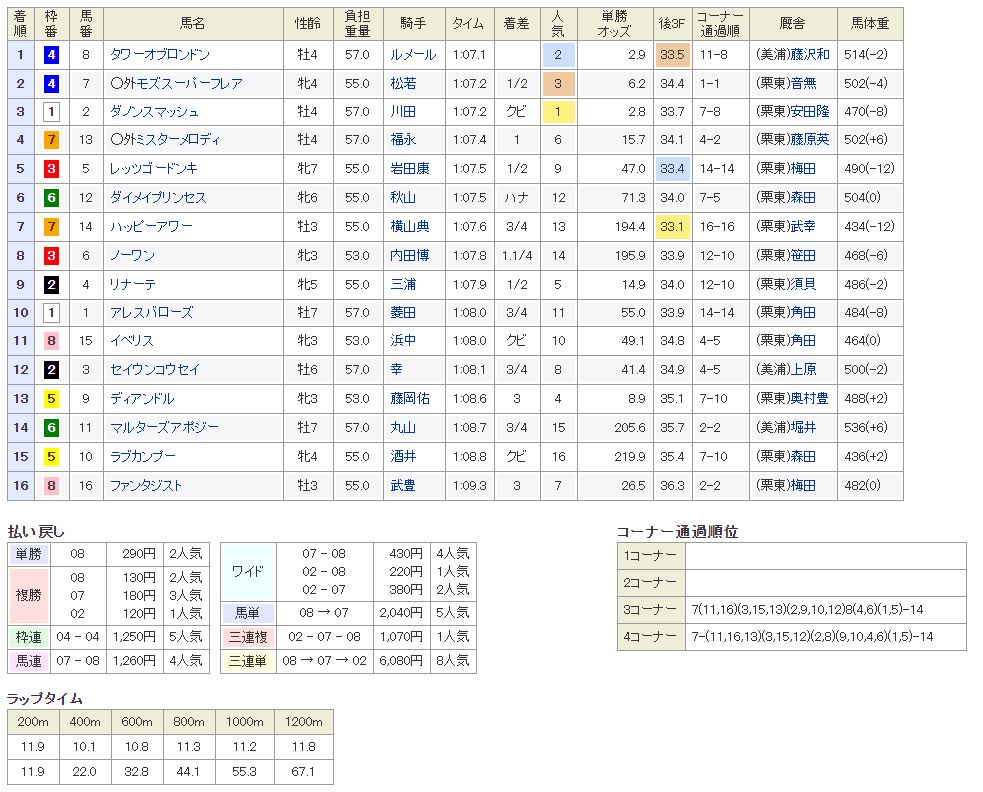Viewport: 983px width, 792px height.
Task: Open jockey link 幸
Action: (x=397, y=369)
